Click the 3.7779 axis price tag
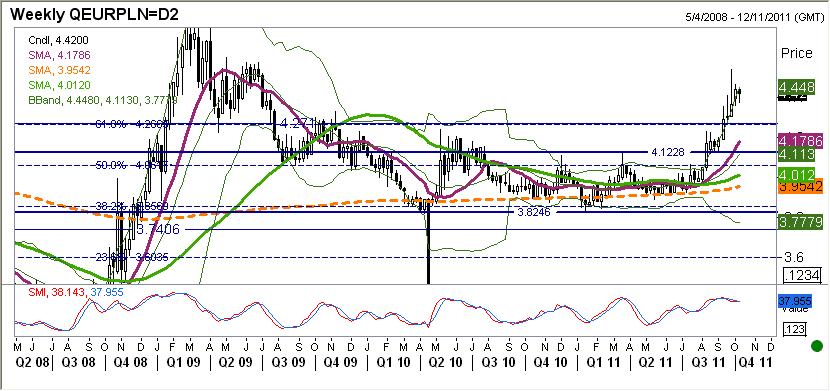 (799, 222)
